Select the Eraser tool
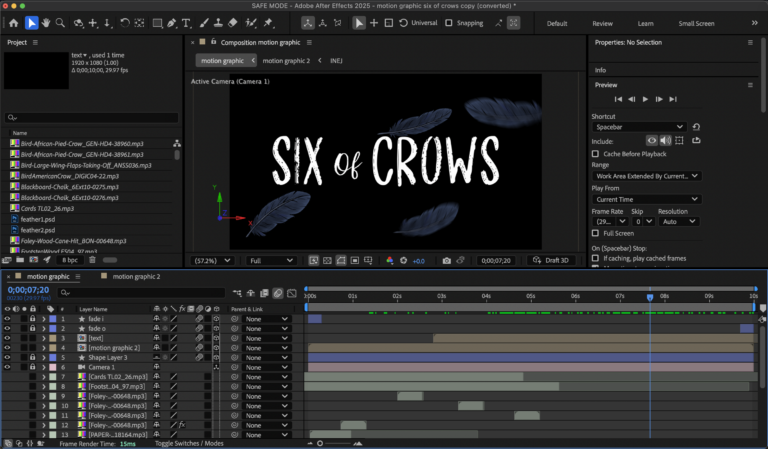Screen dimensions: 768x449 [233, 23]
